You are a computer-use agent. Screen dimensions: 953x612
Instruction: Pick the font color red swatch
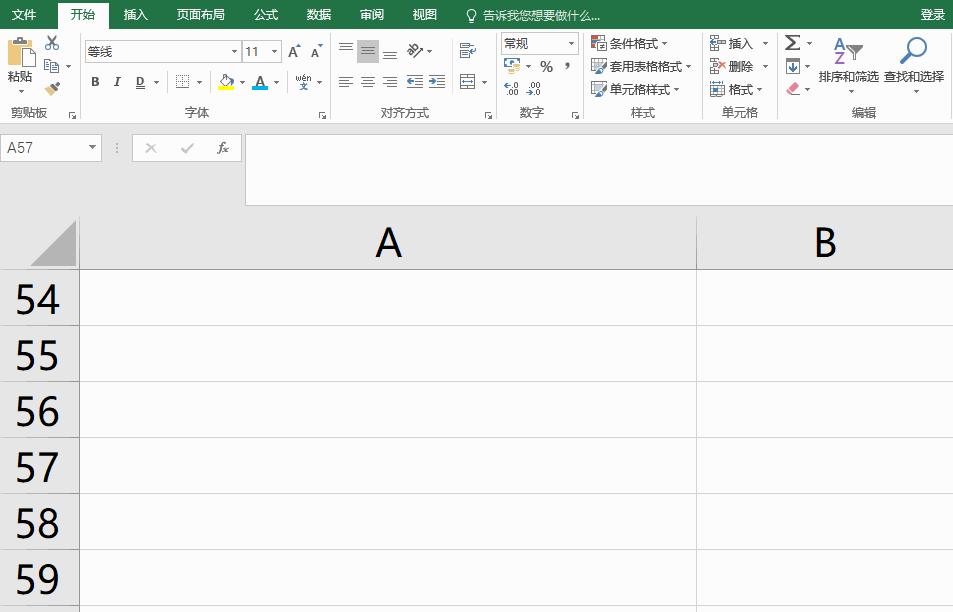click(x=261, y=88)
